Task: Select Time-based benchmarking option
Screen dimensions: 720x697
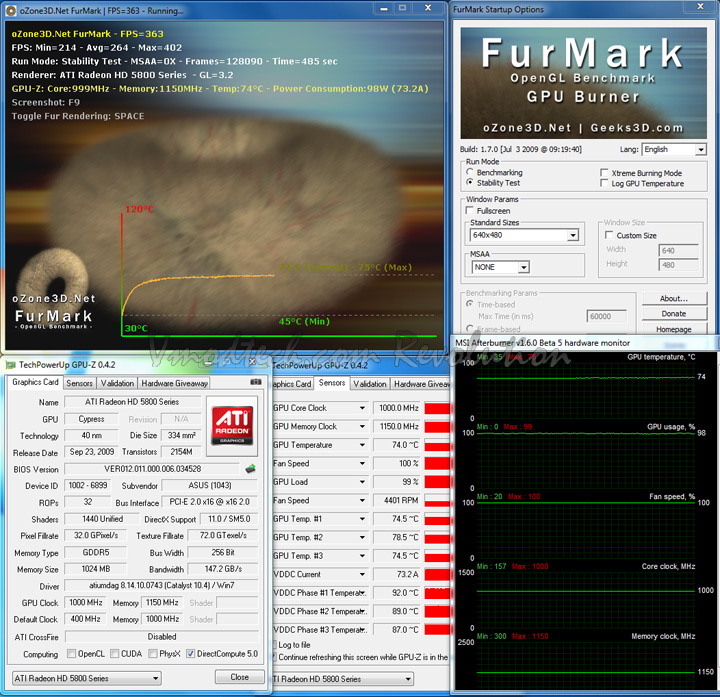Action: [x=470, y=304]
